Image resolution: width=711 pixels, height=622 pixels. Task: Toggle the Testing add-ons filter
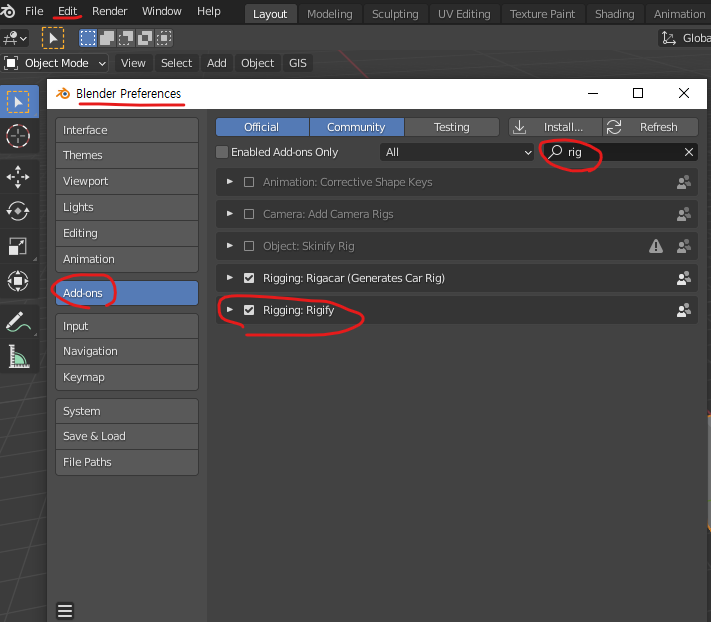[452, 127]
